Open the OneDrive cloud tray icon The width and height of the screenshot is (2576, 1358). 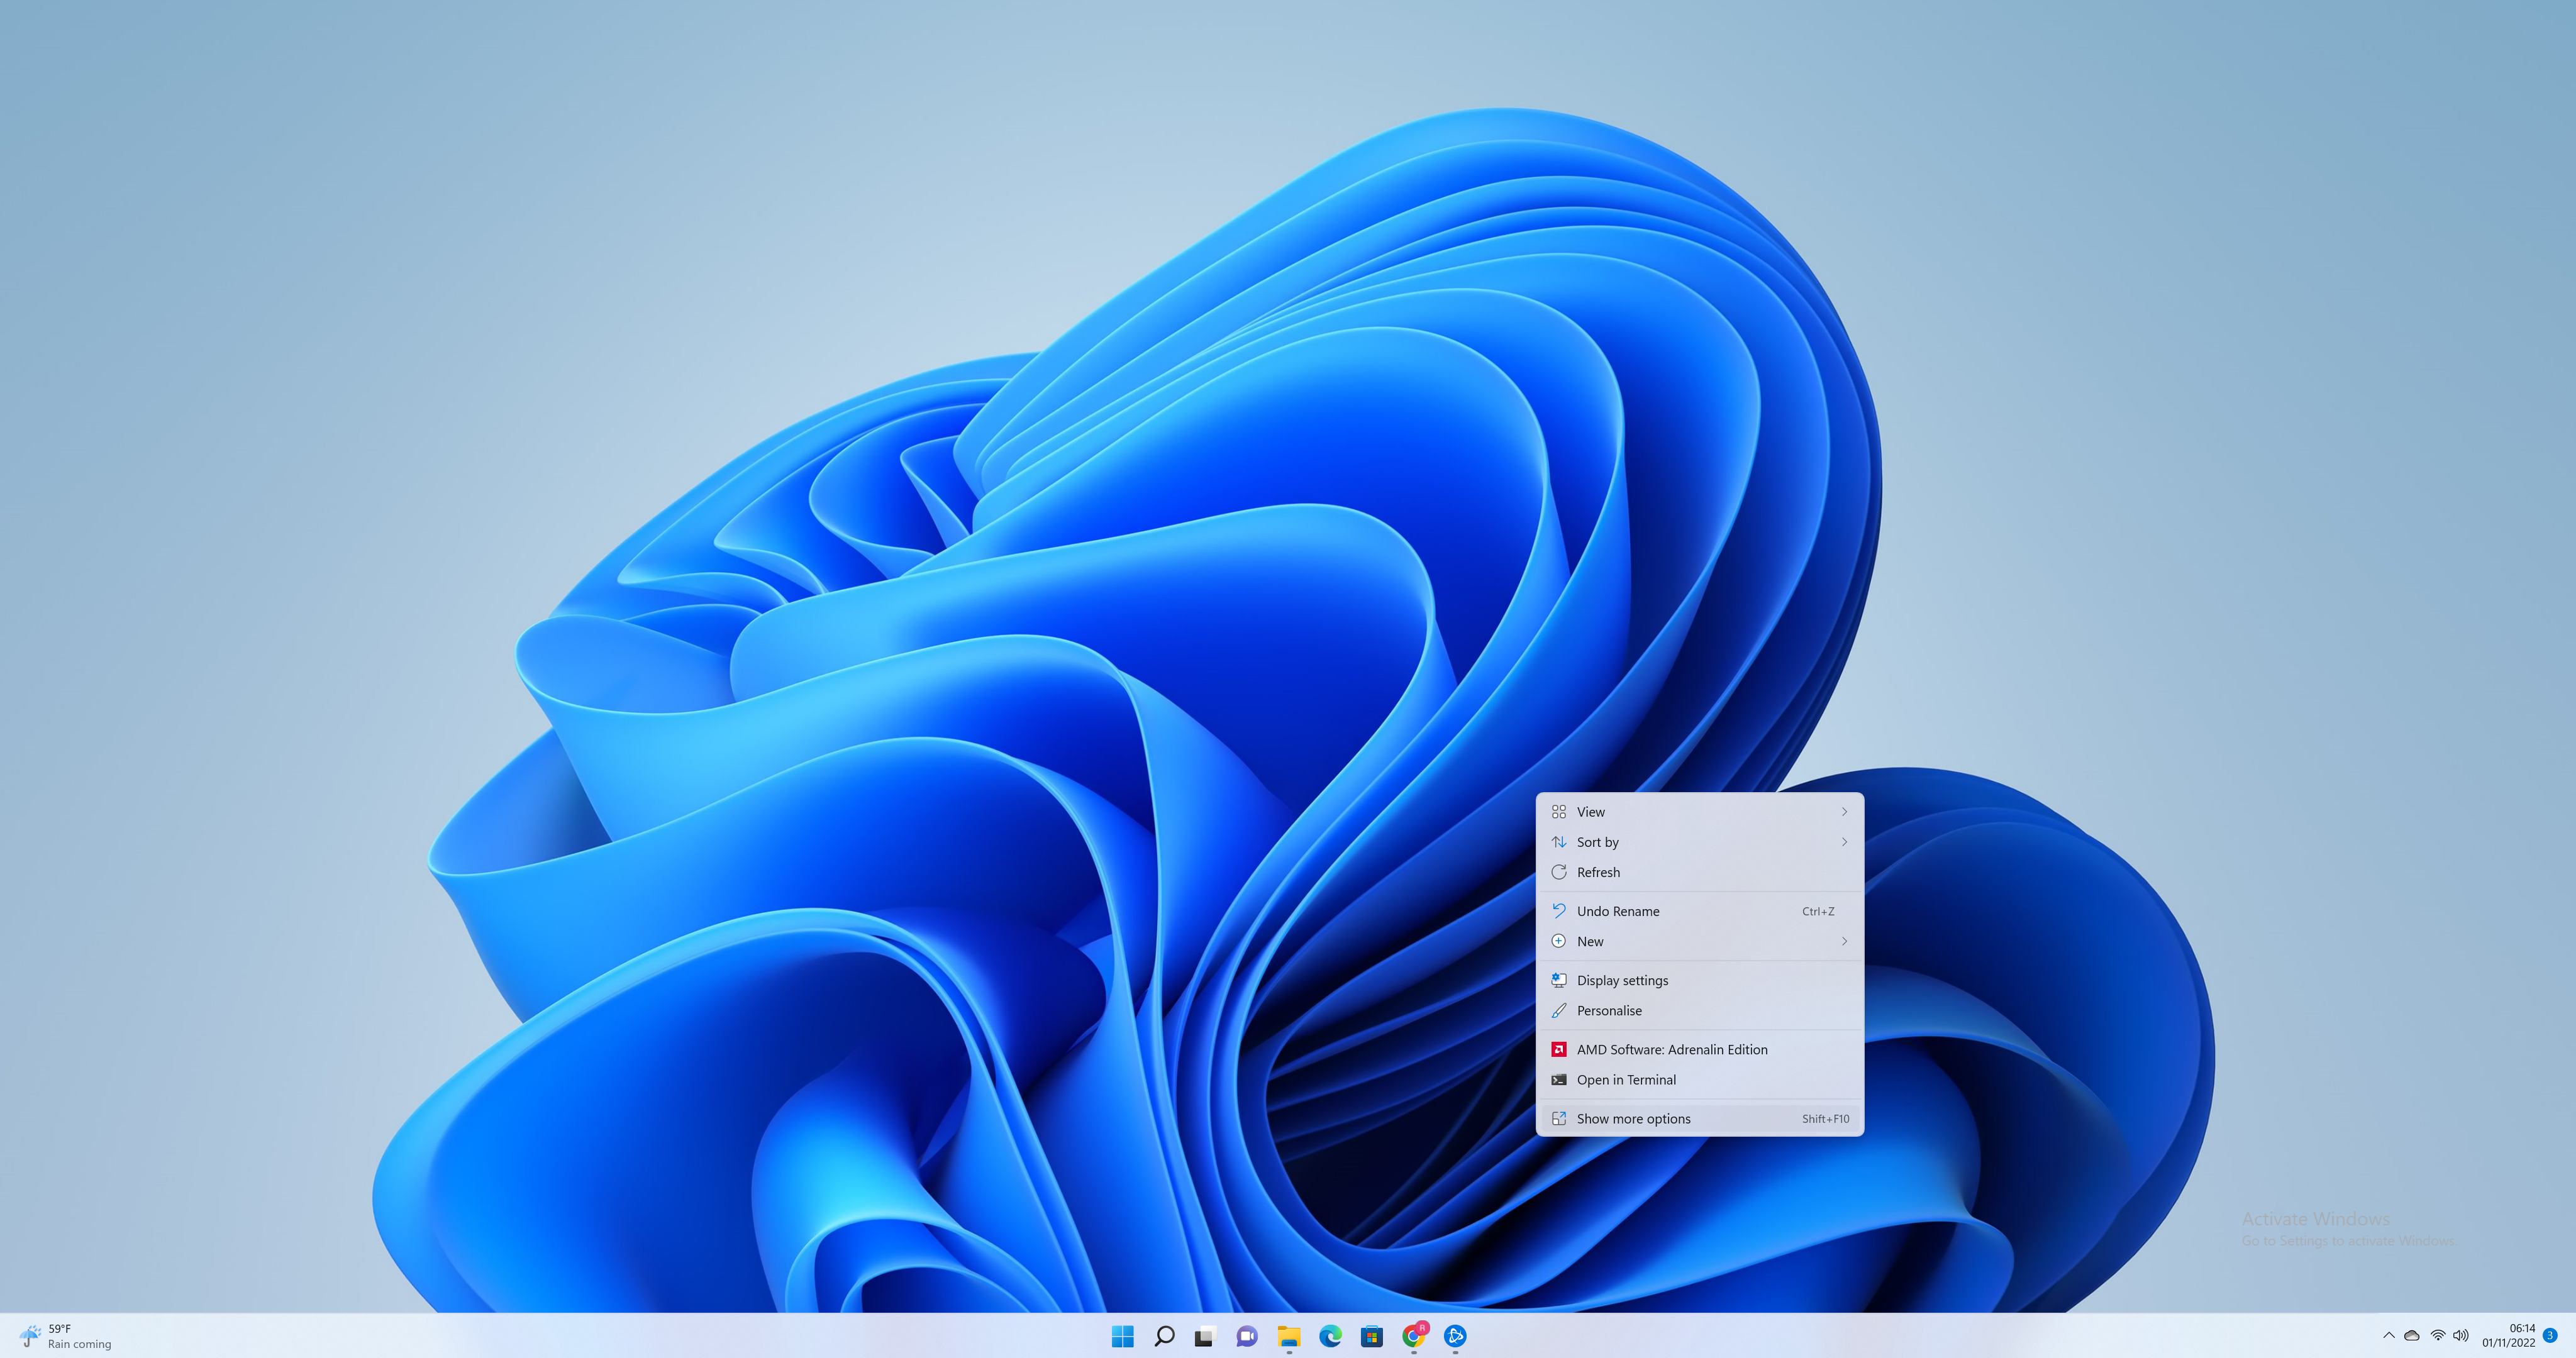click(2412, 1336)
